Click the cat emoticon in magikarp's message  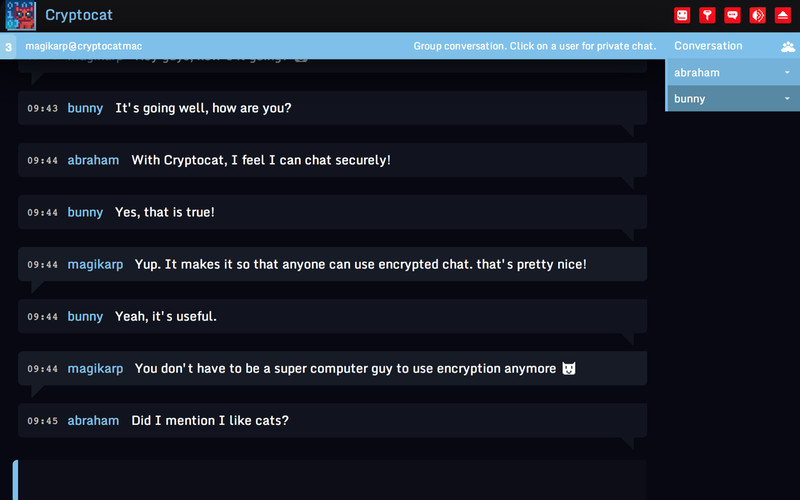coord(568,368)
